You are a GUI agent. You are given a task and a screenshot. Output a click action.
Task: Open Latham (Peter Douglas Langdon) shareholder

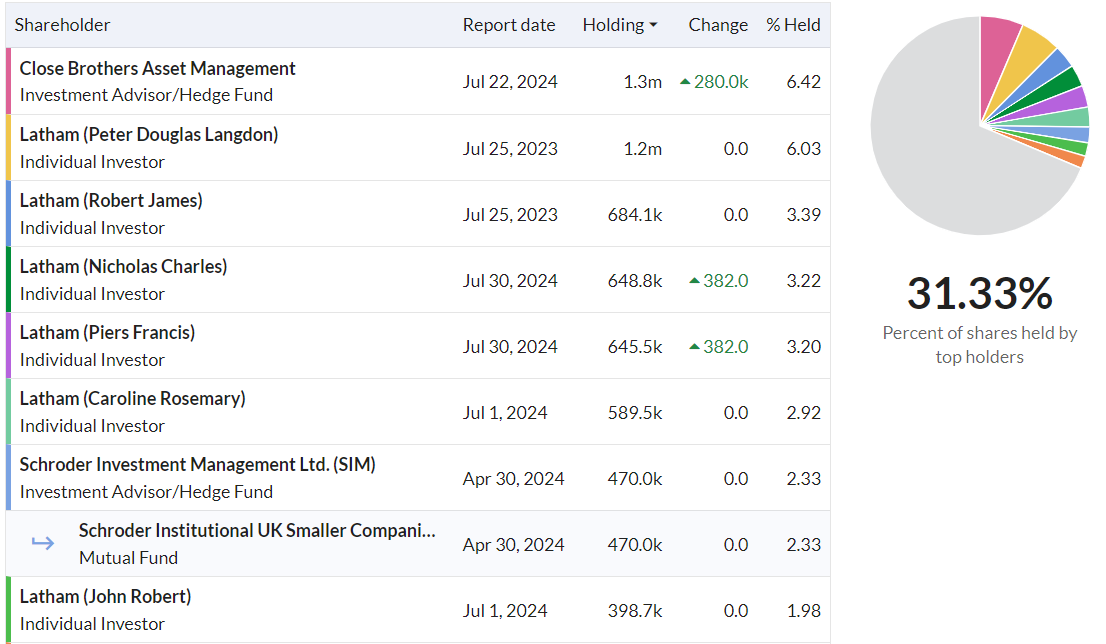pyautogui.click(x=149, y=135)
